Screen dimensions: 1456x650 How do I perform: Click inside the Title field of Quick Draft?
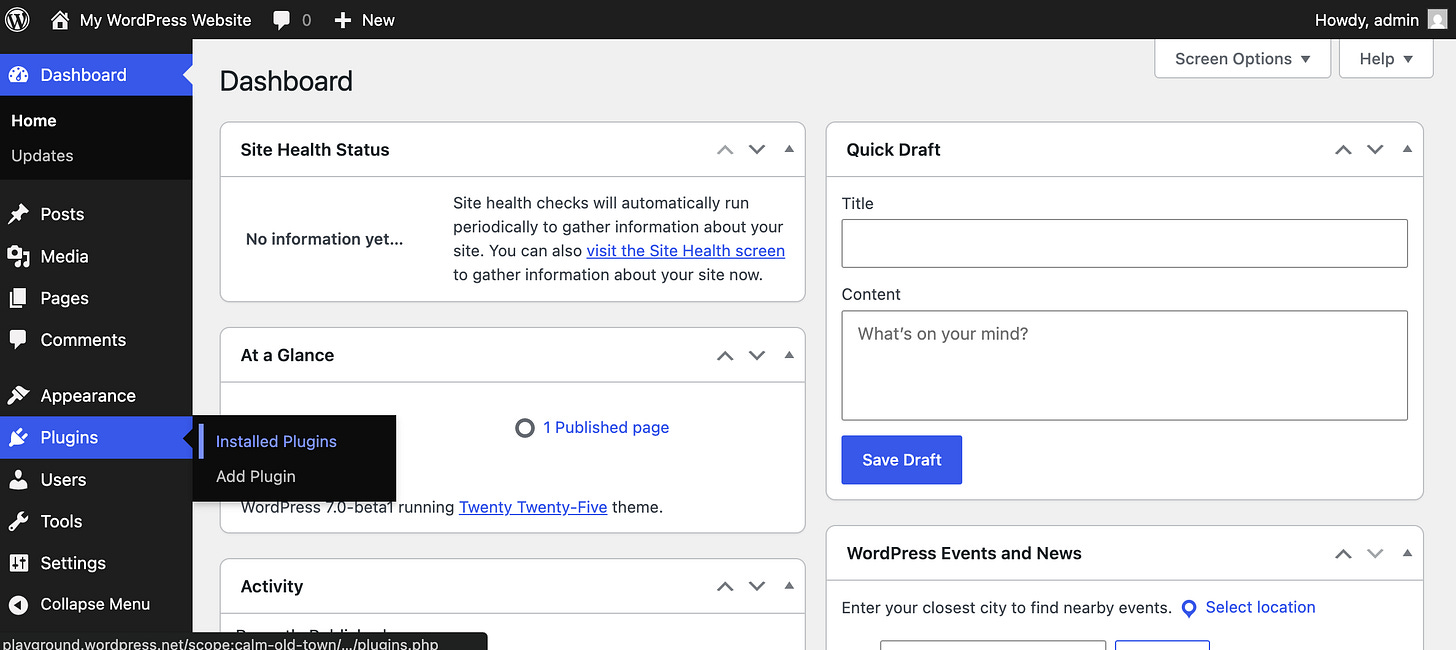[1124, 243]
